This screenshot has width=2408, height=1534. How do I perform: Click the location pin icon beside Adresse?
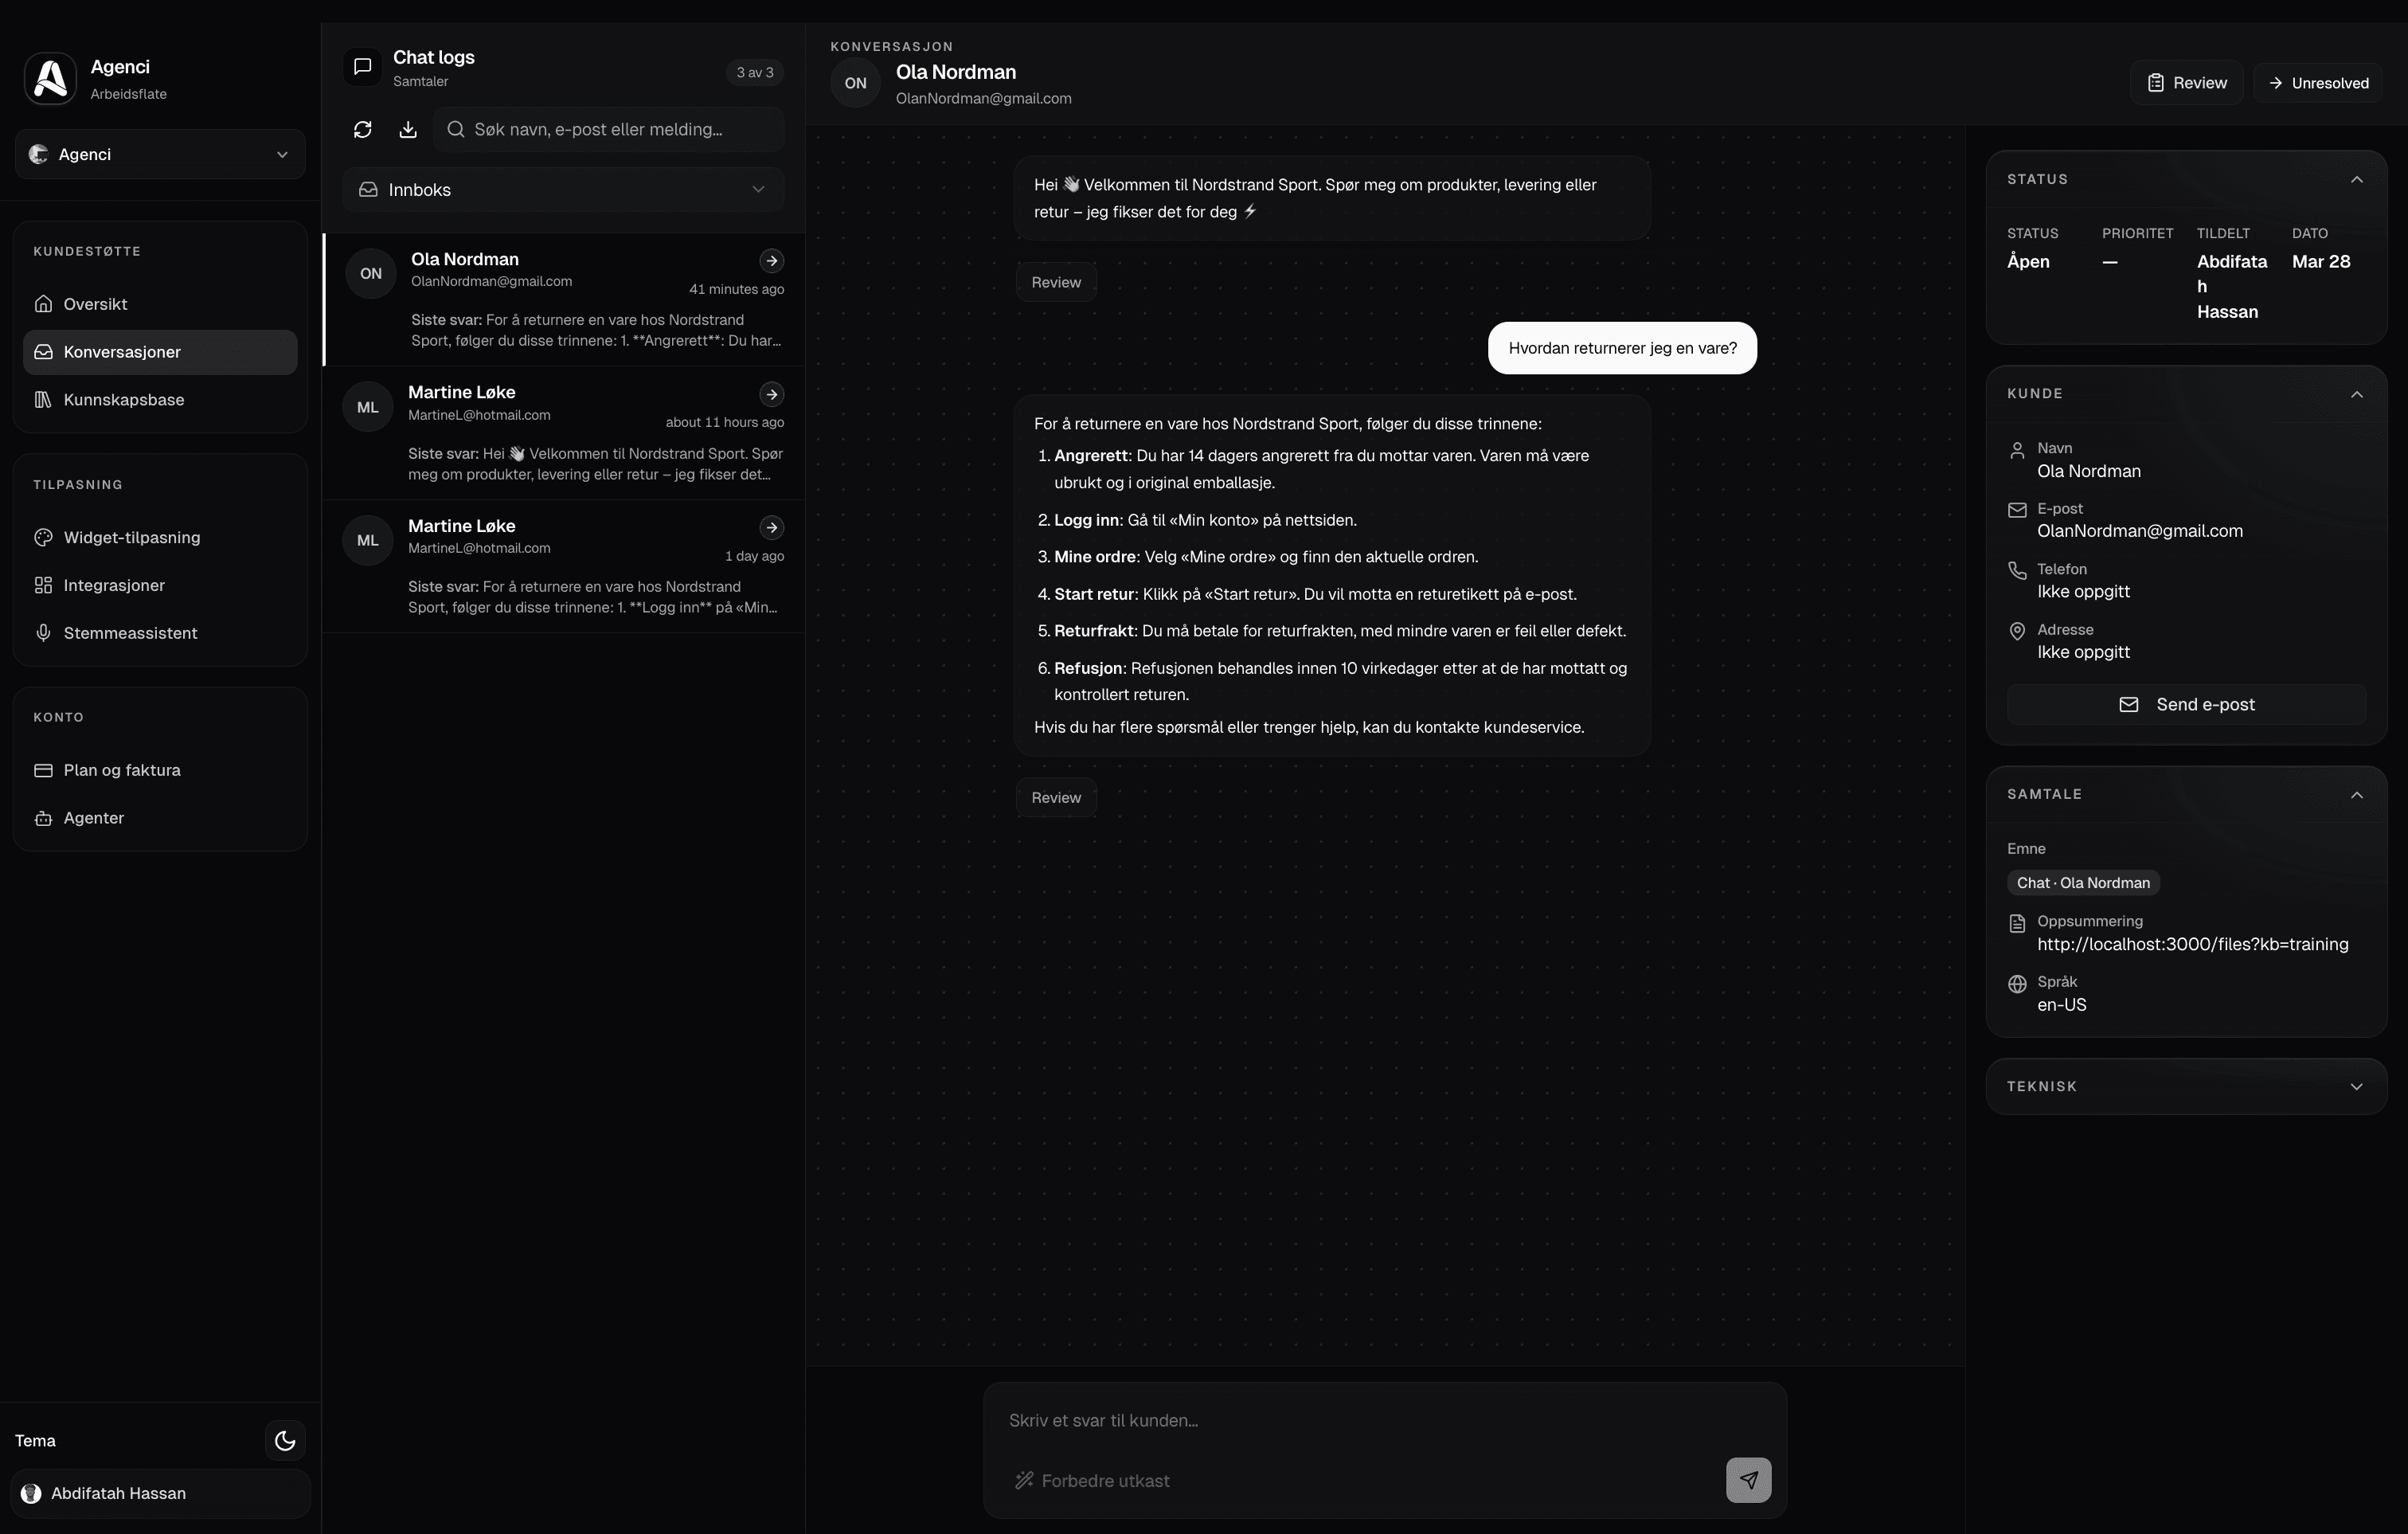pos(2017,631)
